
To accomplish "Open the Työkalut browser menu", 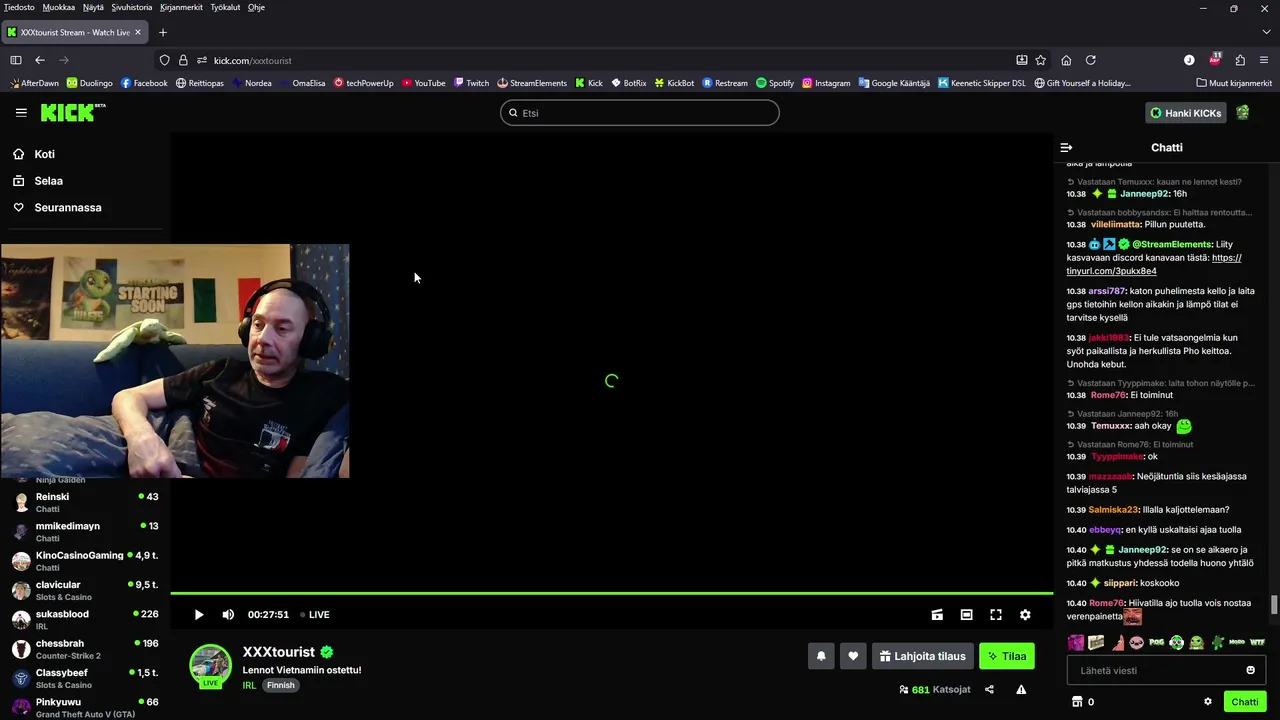I will [225, 7].
